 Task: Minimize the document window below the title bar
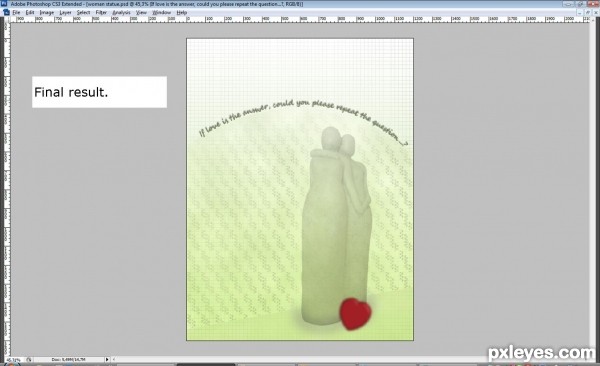[x=580, y=13]
